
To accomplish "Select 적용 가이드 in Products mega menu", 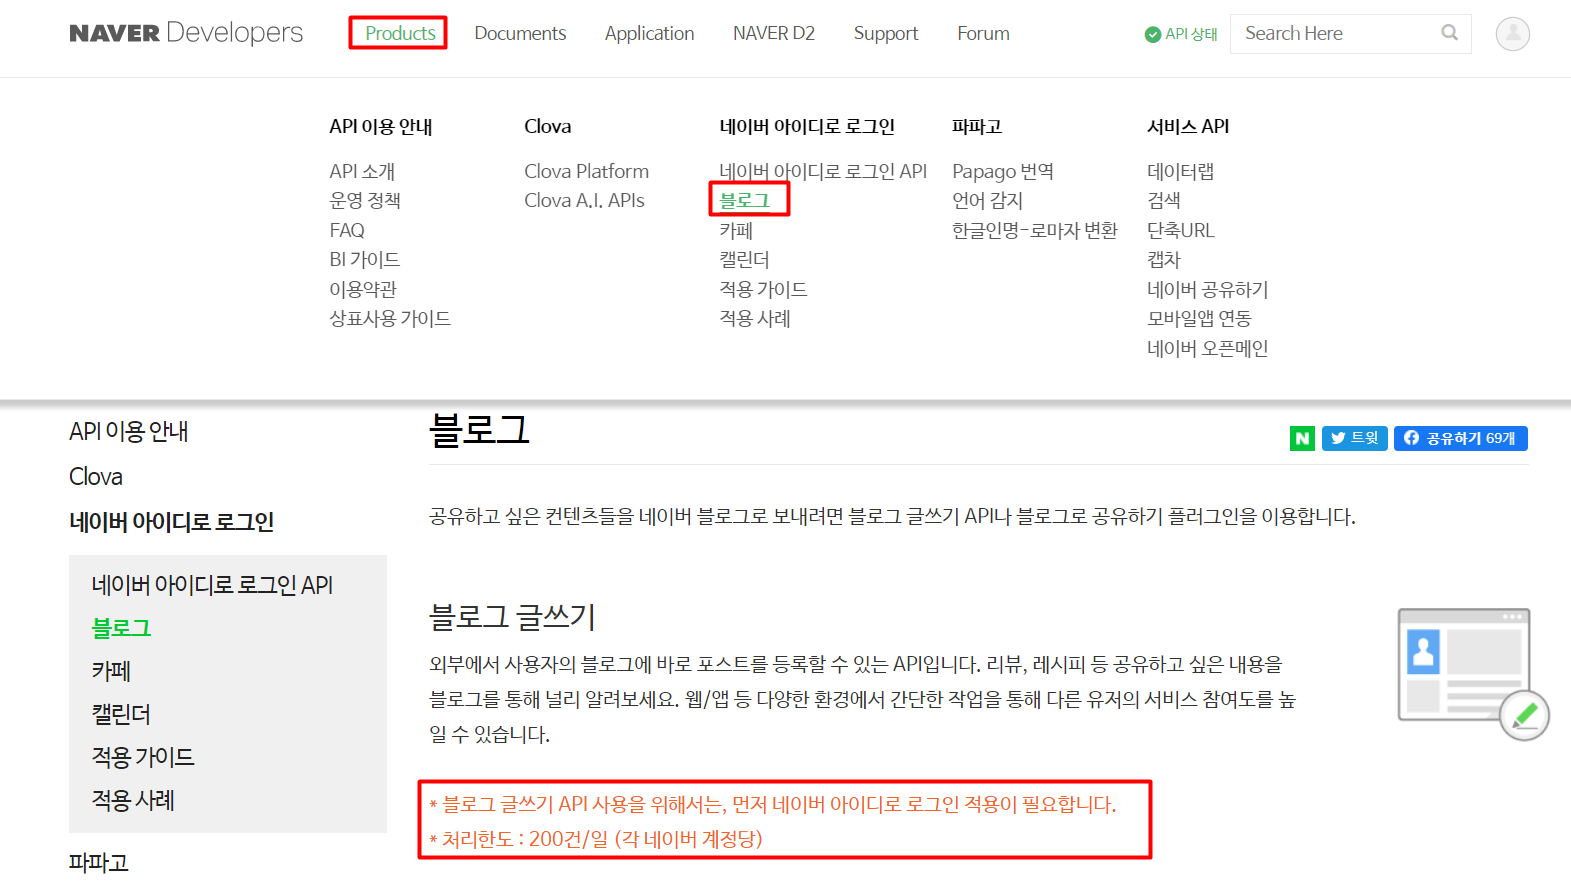I will [x=763, y=289].
